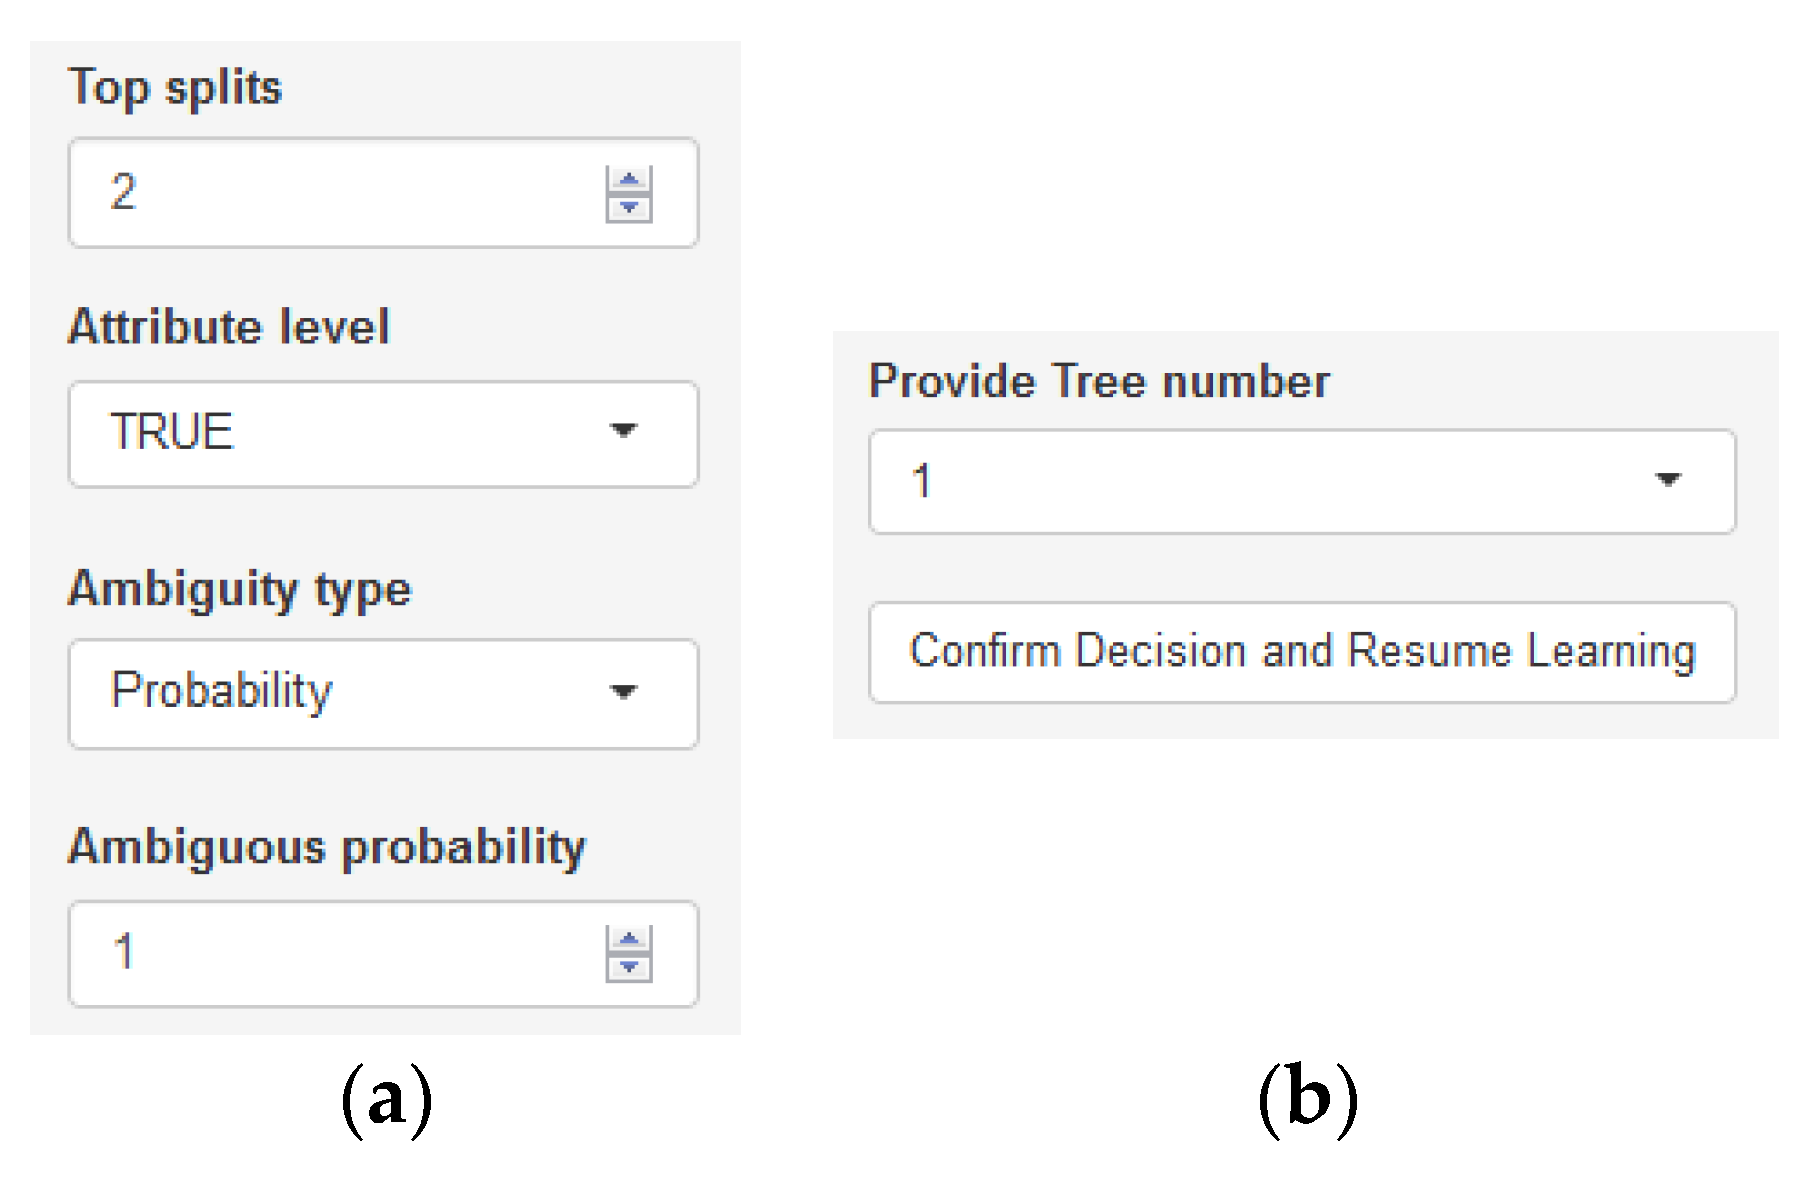Image resolution: width=1811 pixels, height=1192 pixels.
Task: Click the Ambiguous probability label
Action: coord(326,848)
